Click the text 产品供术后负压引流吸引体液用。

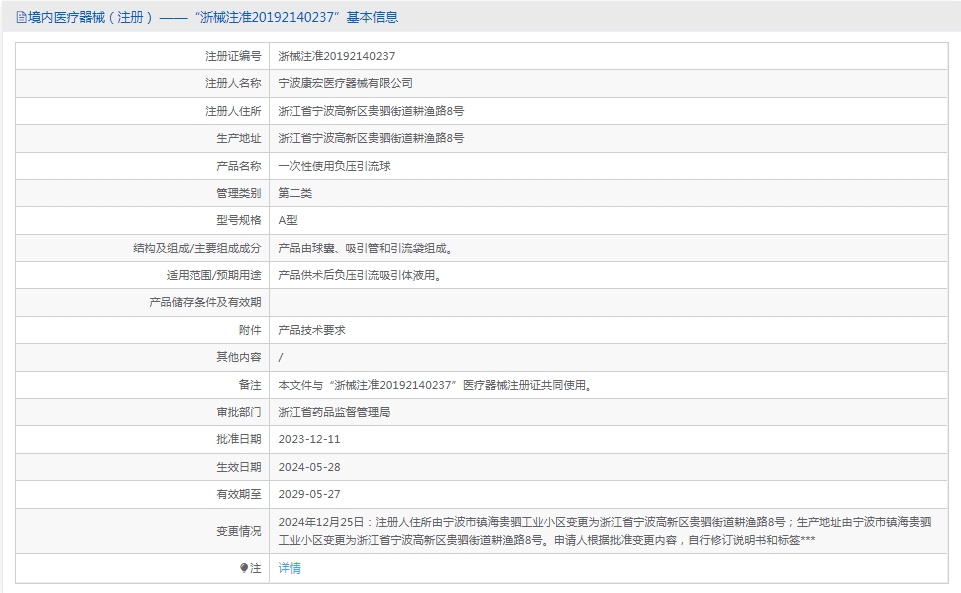click(360, 275)
